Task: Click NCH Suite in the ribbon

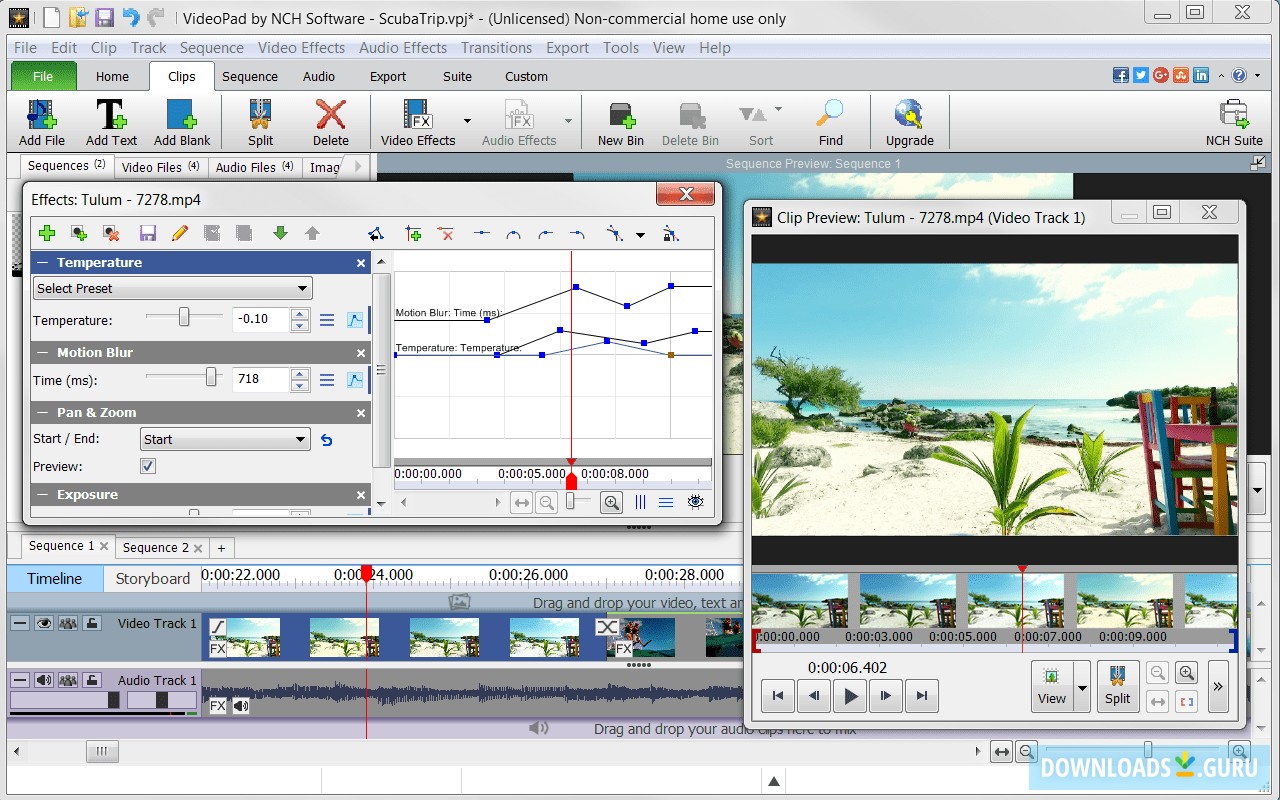Action: [1234, 120]
